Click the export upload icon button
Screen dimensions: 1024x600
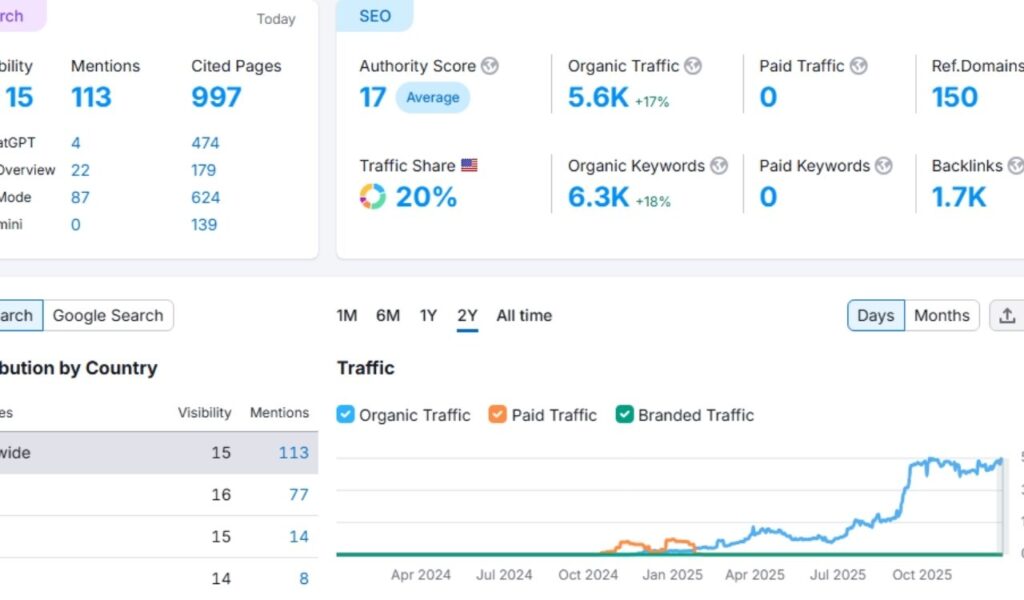(1007, 316)
